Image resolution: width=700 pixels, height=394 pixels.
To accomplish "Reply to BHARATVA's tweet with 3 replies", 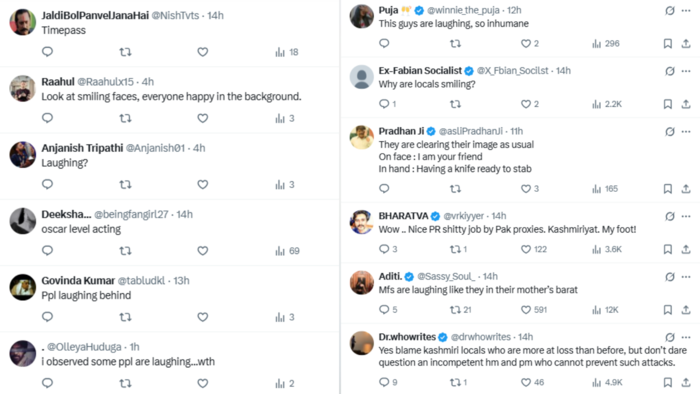I will click(388, 249).
